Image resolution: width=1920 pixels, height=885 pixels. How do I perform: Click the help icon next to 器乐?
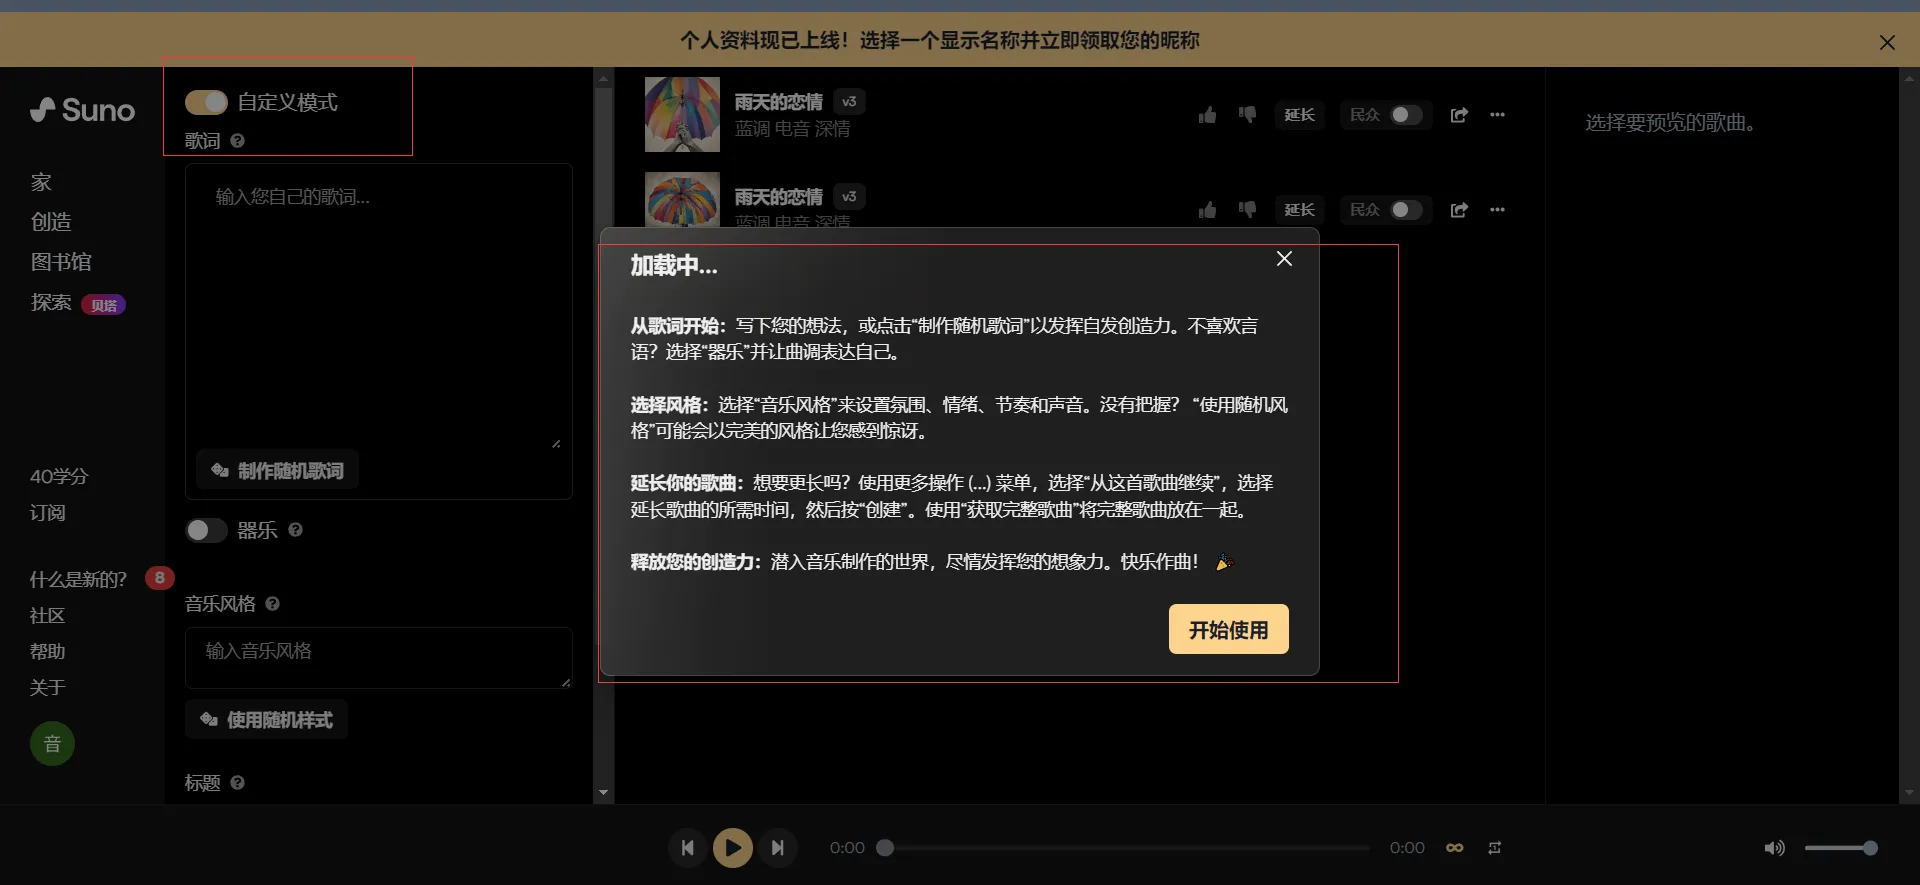(296, 530)
